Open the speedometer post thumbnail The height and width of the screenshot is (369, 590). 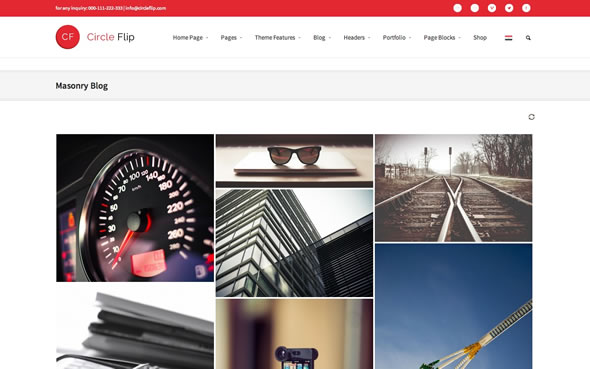(135, 208)
